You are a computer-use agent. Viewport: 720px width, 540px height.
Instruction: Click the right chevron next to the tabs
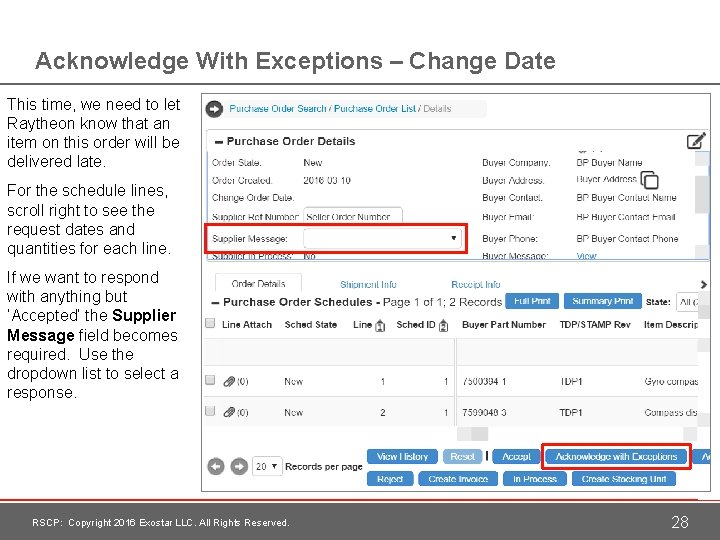(703, 285)
